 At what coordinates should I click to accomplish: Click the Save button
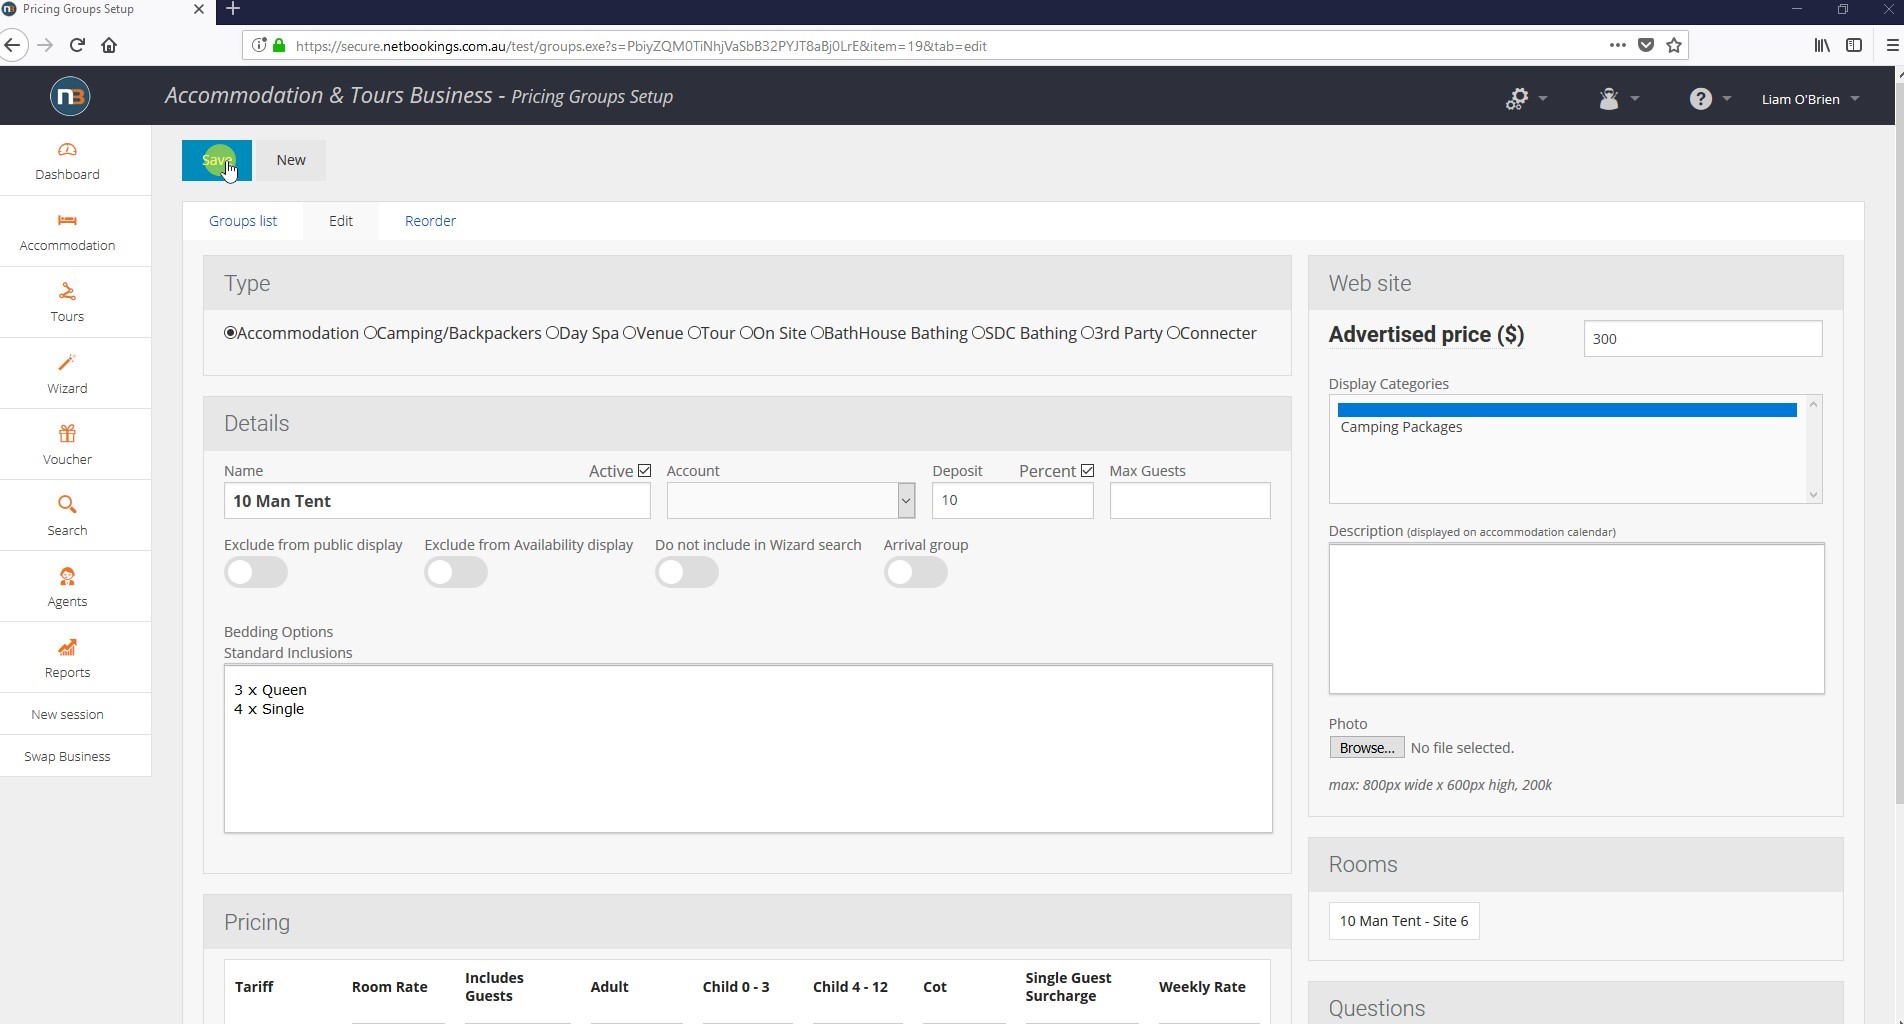(x=217, y=160)
